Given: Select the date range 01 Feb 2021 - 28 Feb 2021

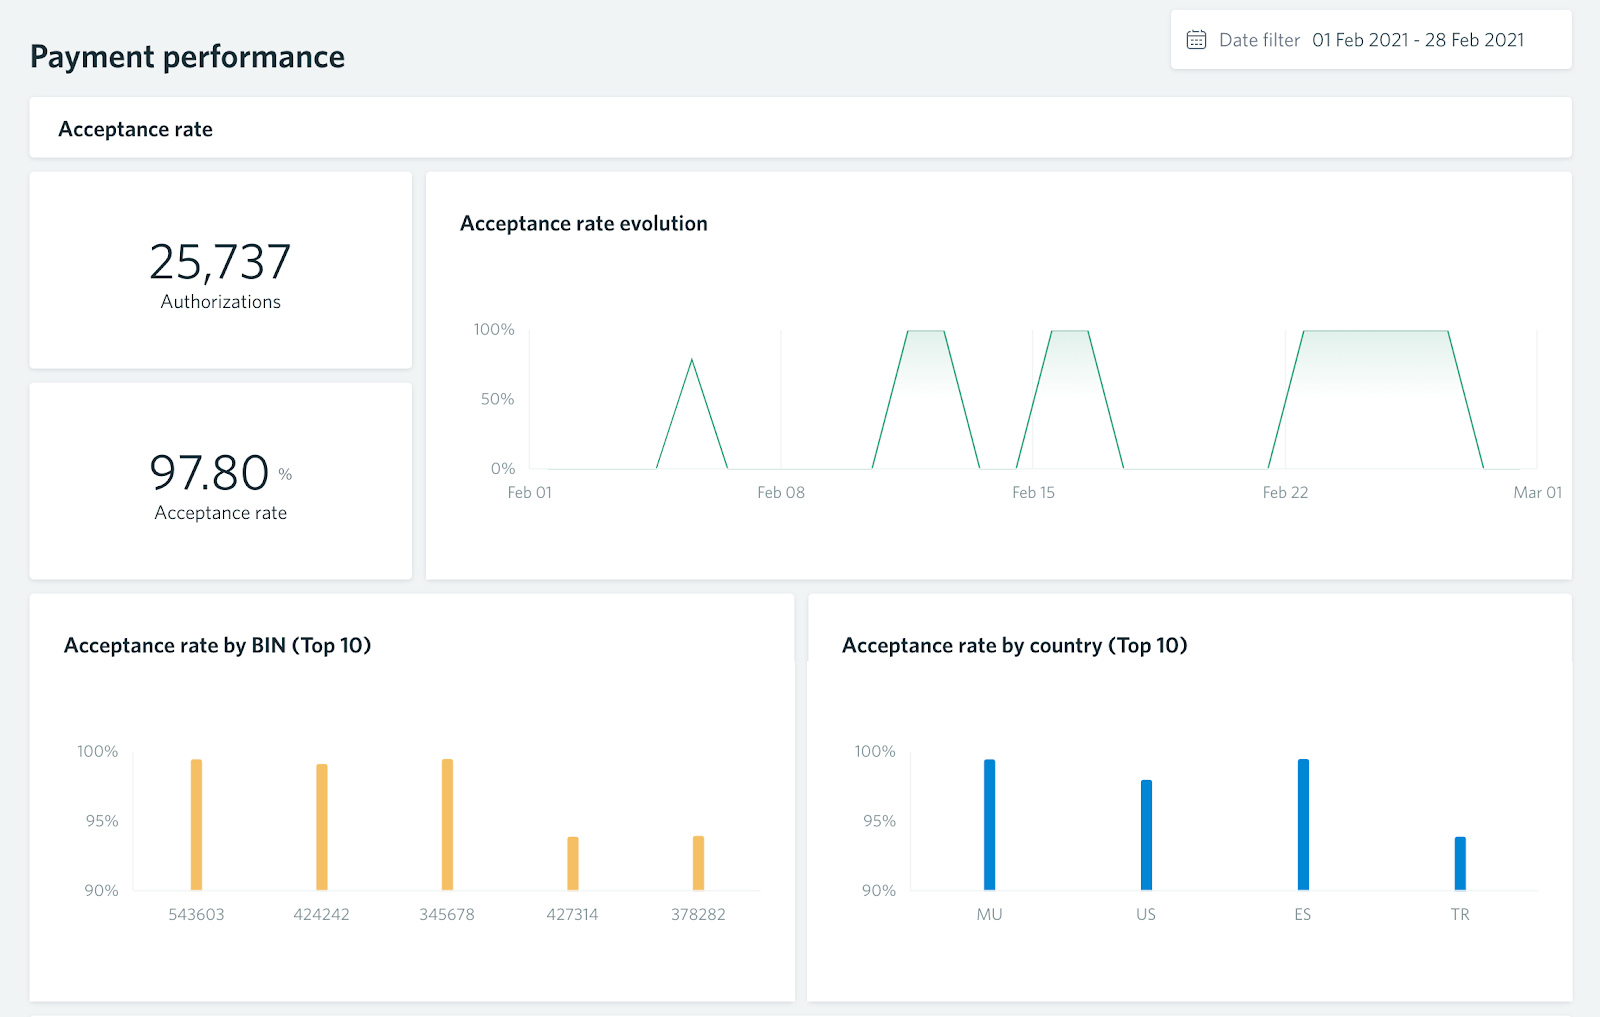Looking at the screenshot, I should click(1419, 40).
